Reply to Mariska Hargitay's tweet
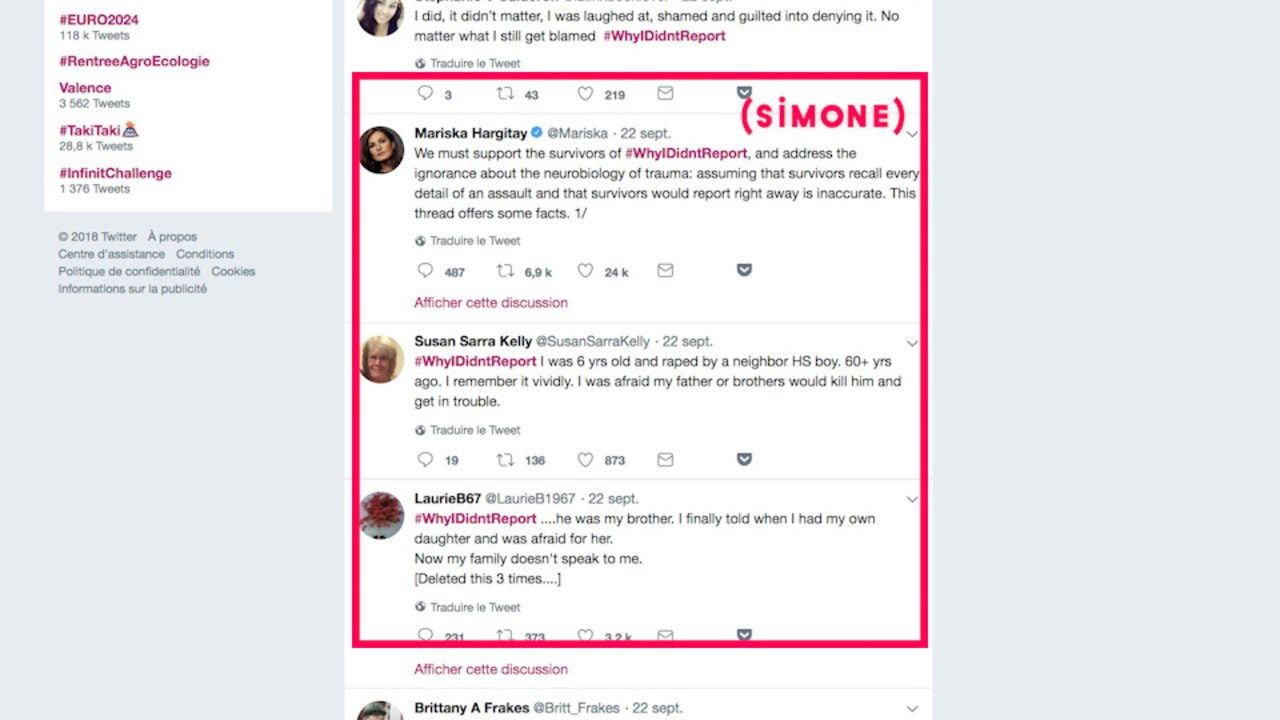 (426, 271)
